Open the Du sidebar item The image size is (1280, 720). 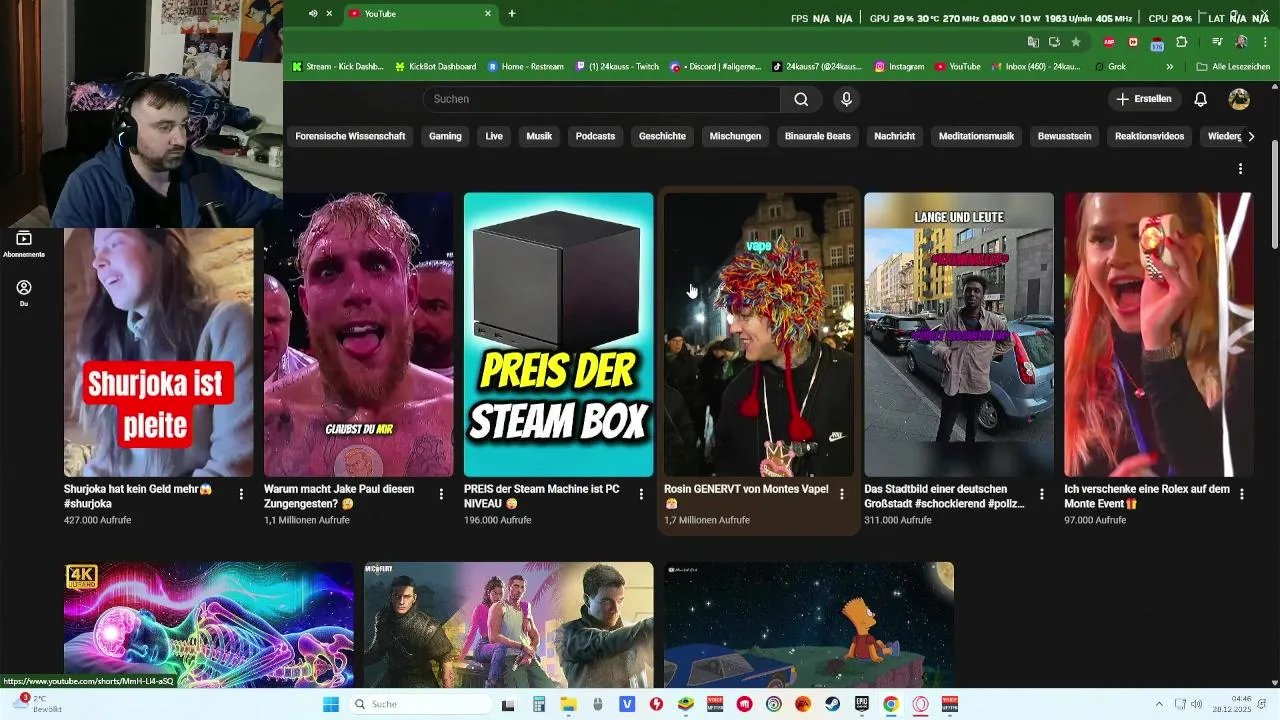pyautogui.click(x=24, y=293)
